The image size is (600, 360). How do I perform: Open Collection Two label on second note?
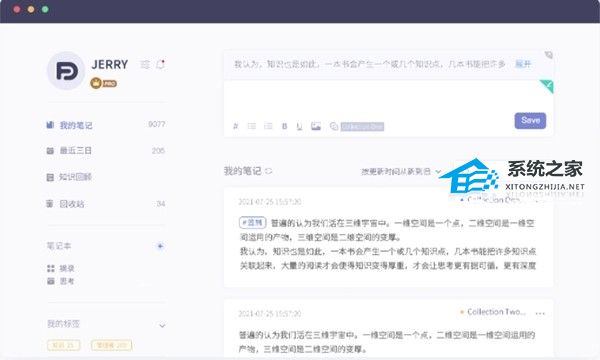[x=492, y=312]
